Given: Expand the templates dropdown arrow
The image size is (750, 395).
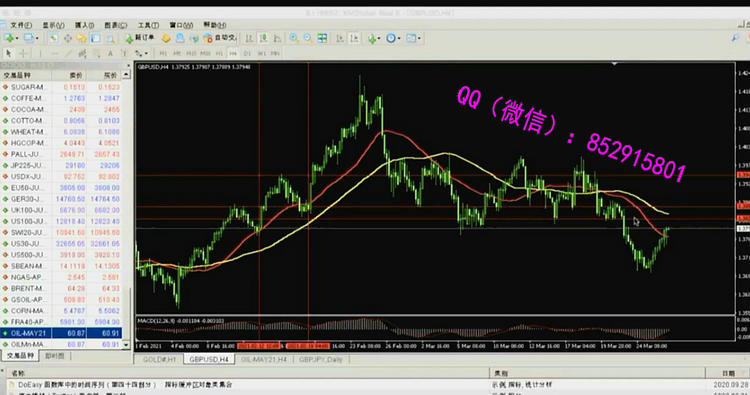Looking at the screenshot, I should coord(419,38).
